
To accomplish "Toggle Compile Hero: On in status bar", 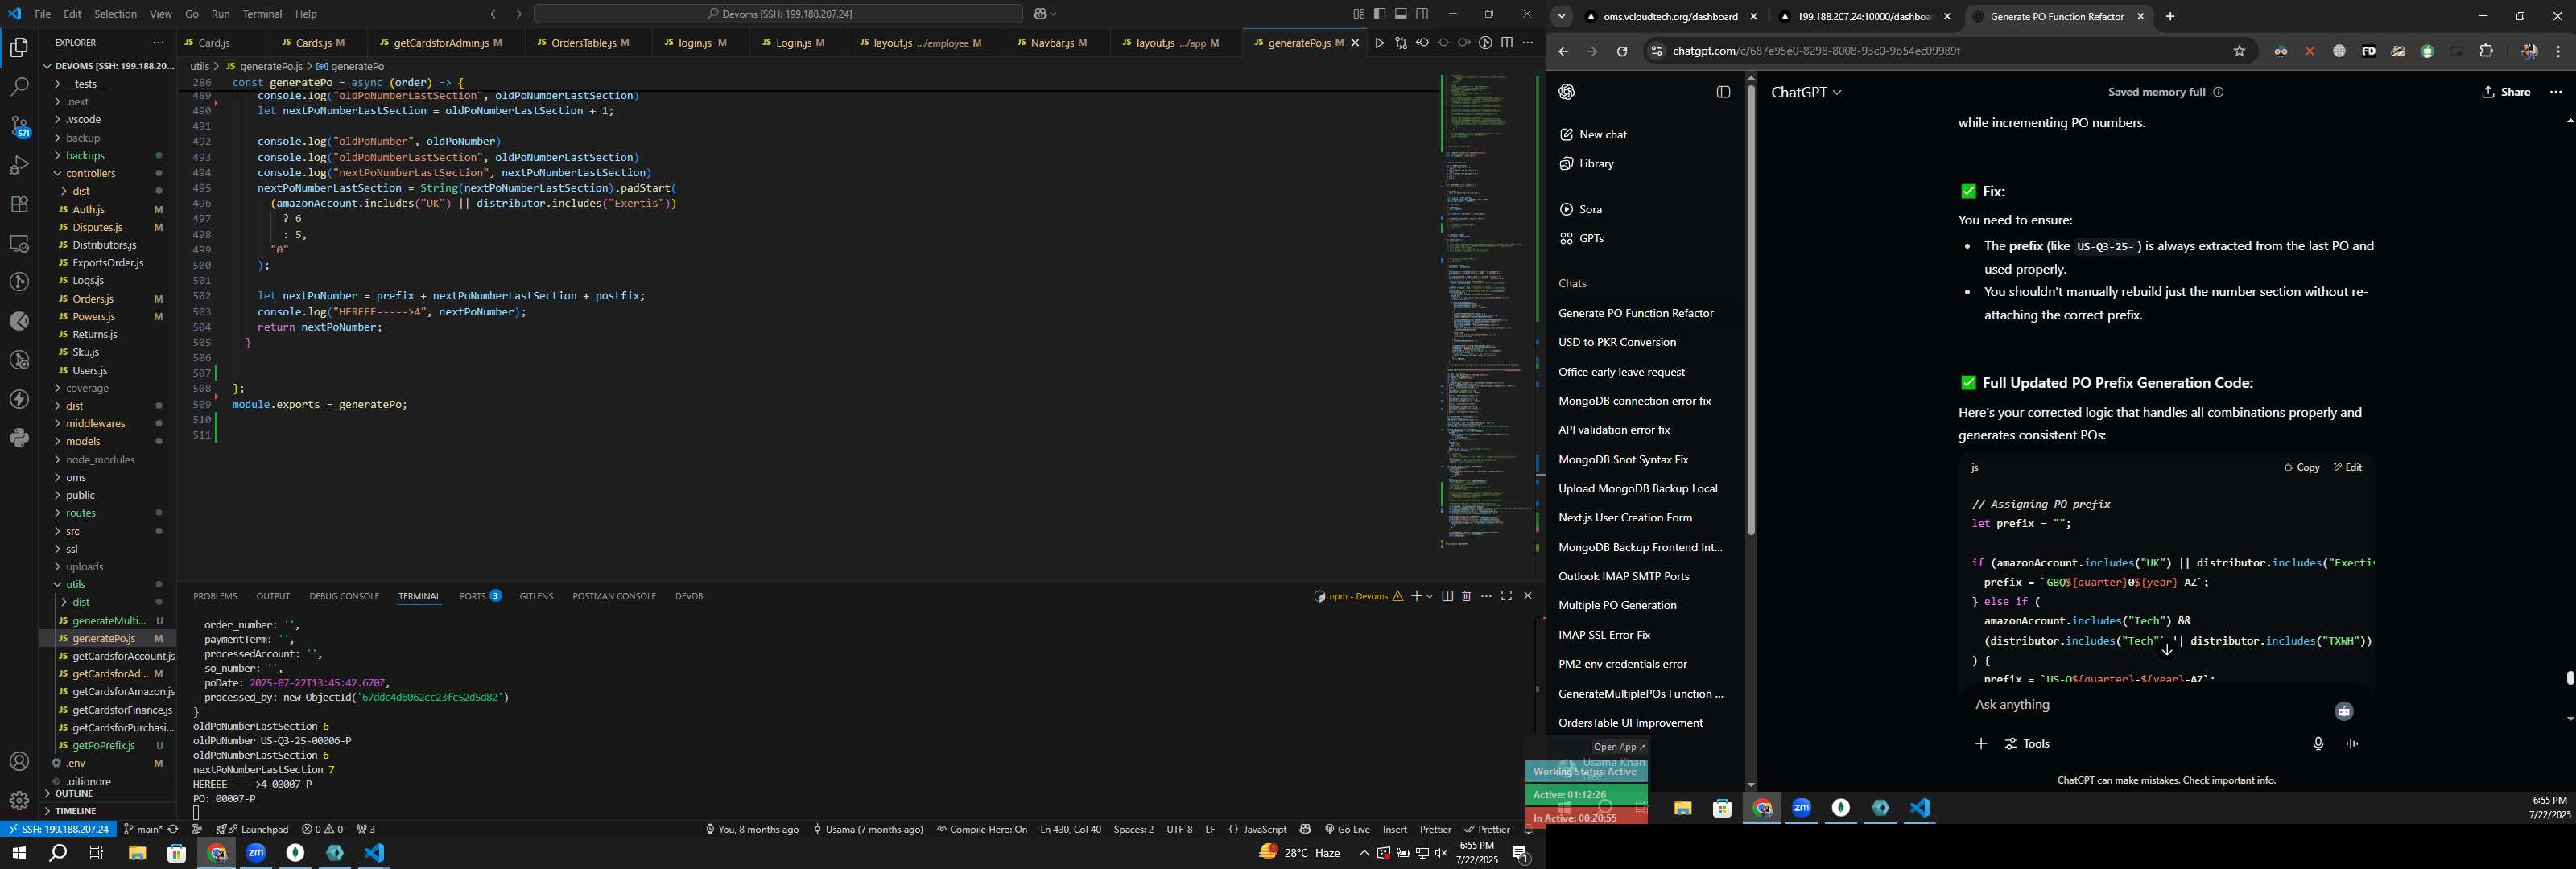I will 982,829.
